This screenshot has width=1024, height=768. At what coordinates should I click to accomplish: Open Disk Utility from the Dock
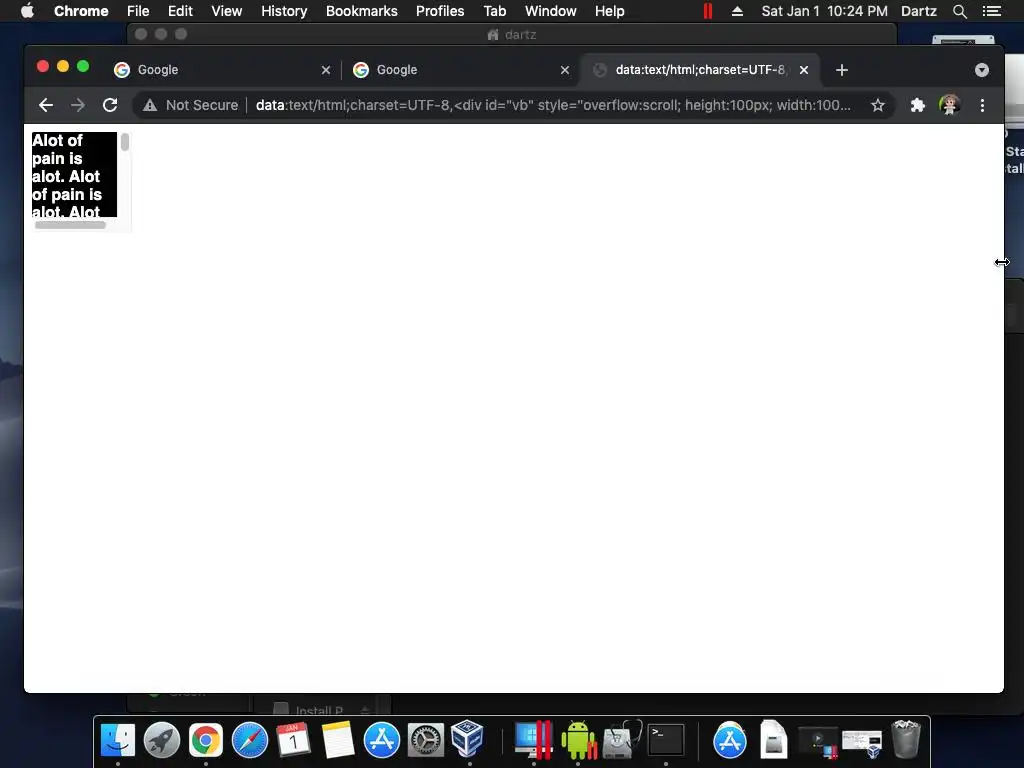(x=622, y=741)
